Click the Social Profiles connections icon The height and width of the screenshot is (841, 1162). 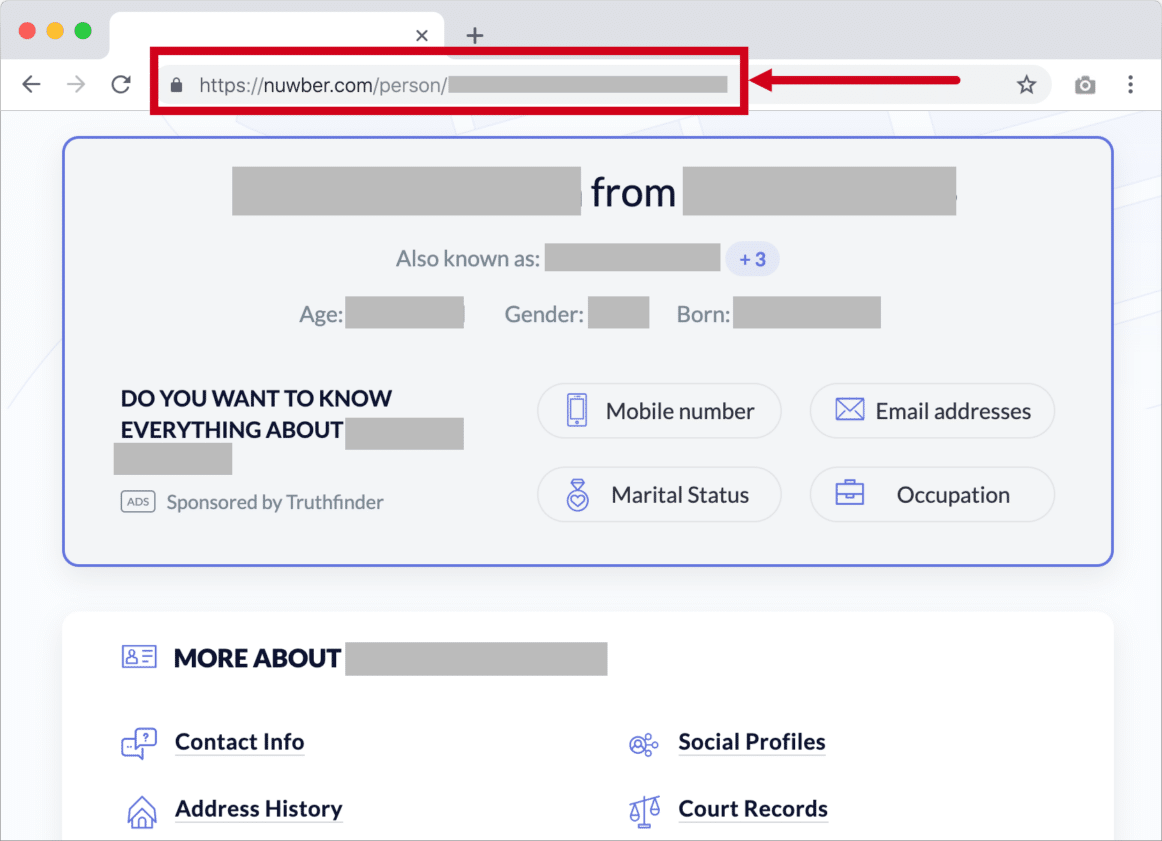click(x=644, y=744)
